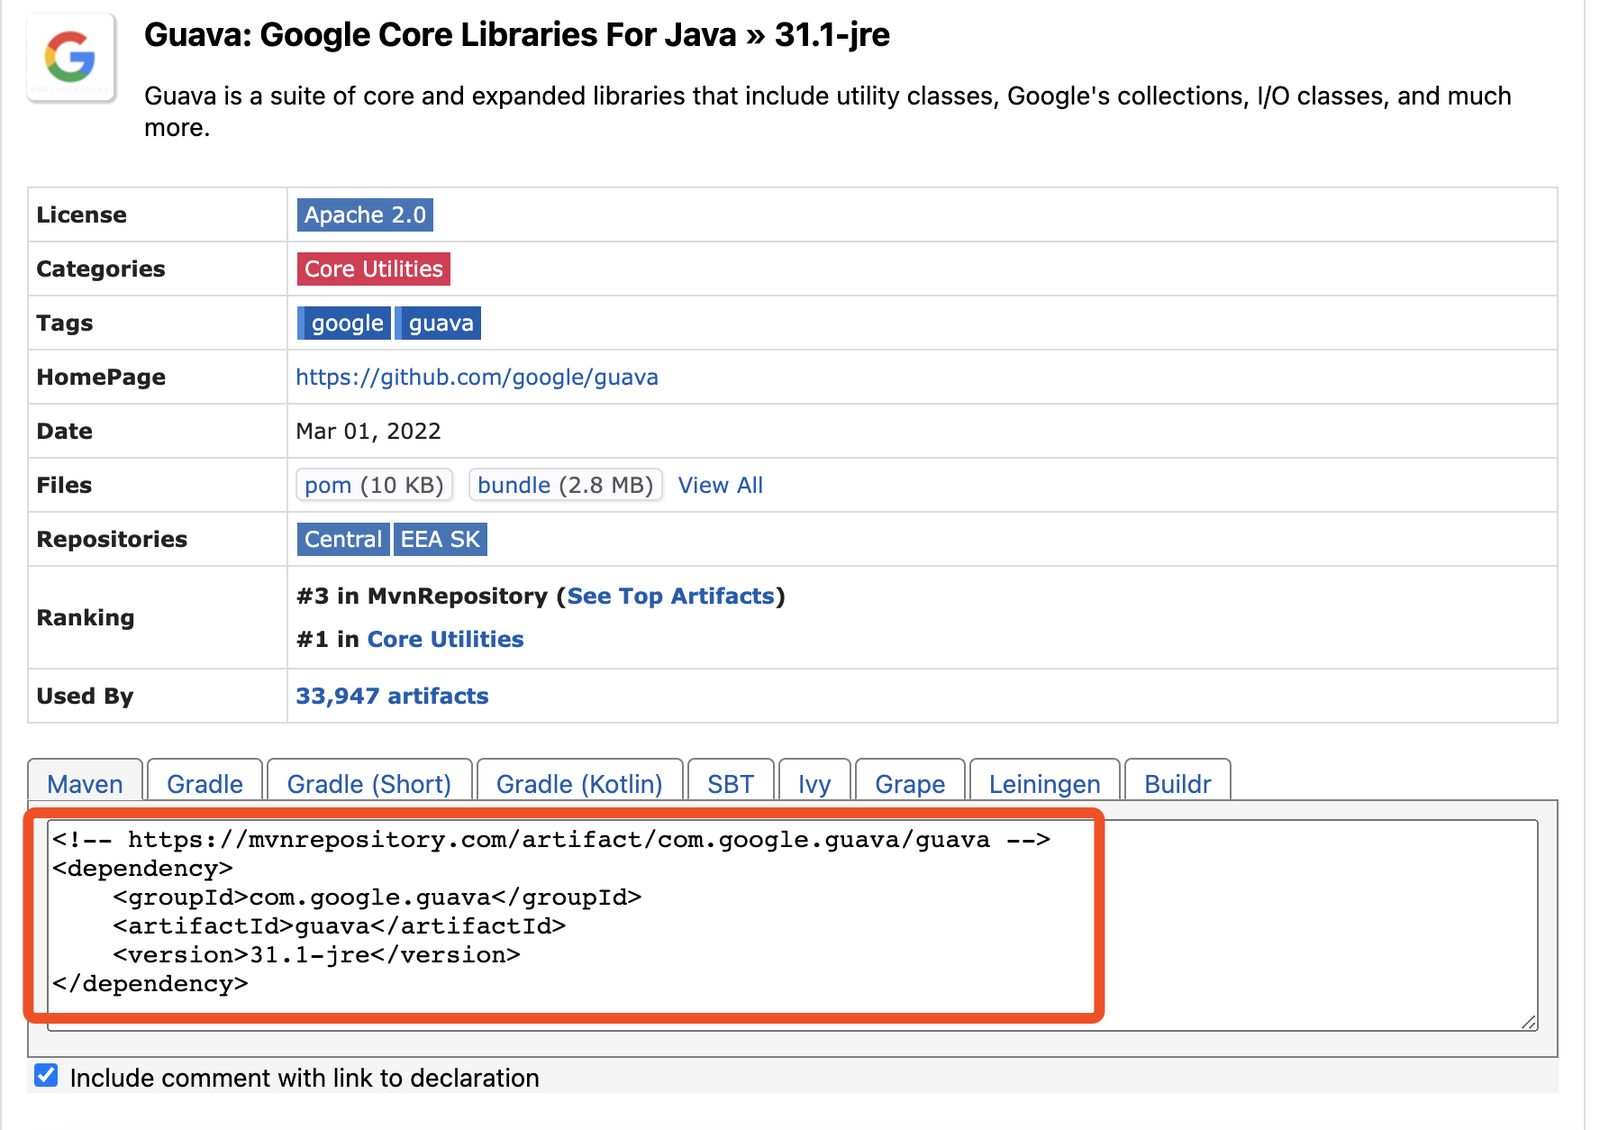The height and width of the screenshot is (1130, 1600).
Task: Toggle Include comment with link checkbox
Action: (46, 1076)
